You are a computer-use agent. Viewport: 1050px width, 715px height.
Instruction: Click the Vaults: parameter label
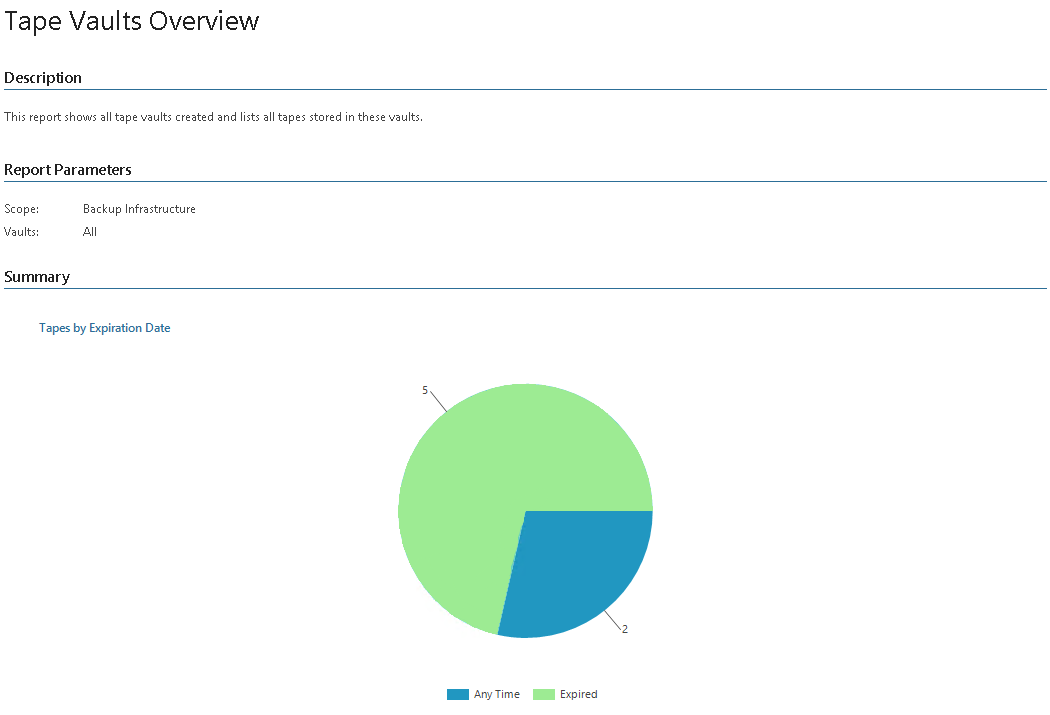pyautogui.click(x=21, y=232)
